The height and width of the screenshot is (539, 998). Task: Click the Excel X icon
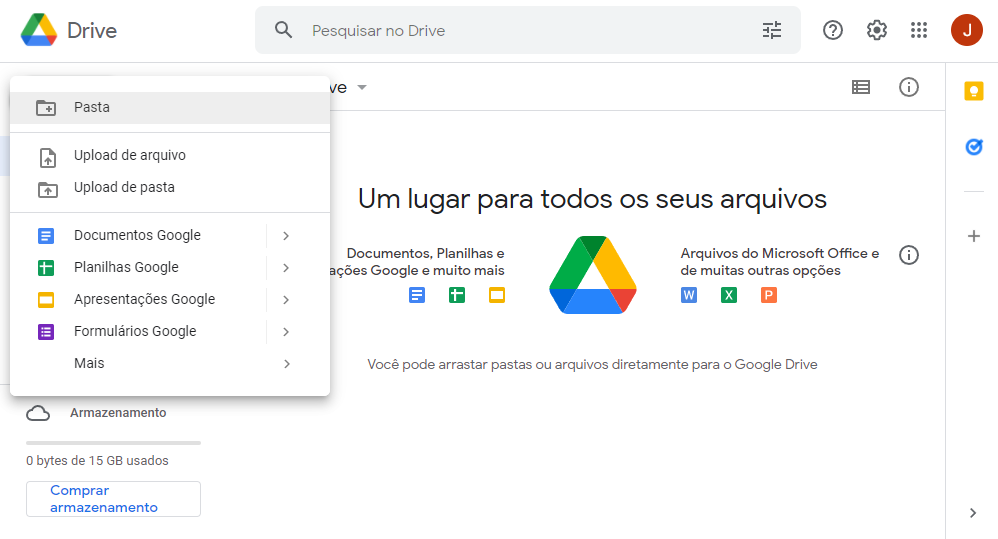[729, 295]
